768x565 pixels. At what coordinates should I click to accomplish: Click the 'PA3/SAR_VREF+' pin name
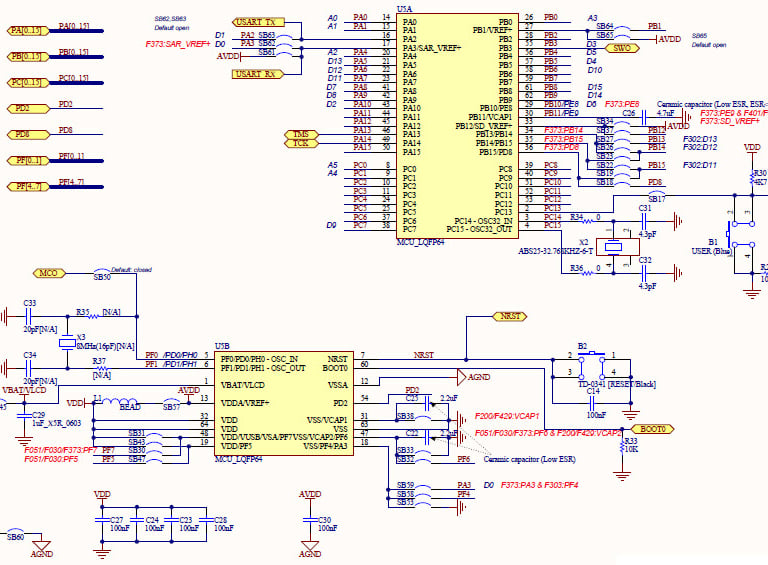[432, 48]
